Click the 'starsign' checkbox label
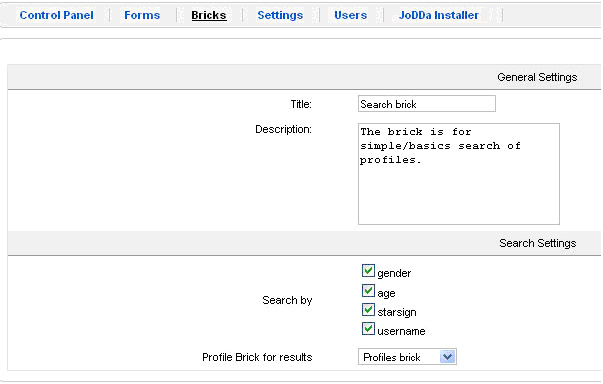603x384 pixels. coord(397,312)
